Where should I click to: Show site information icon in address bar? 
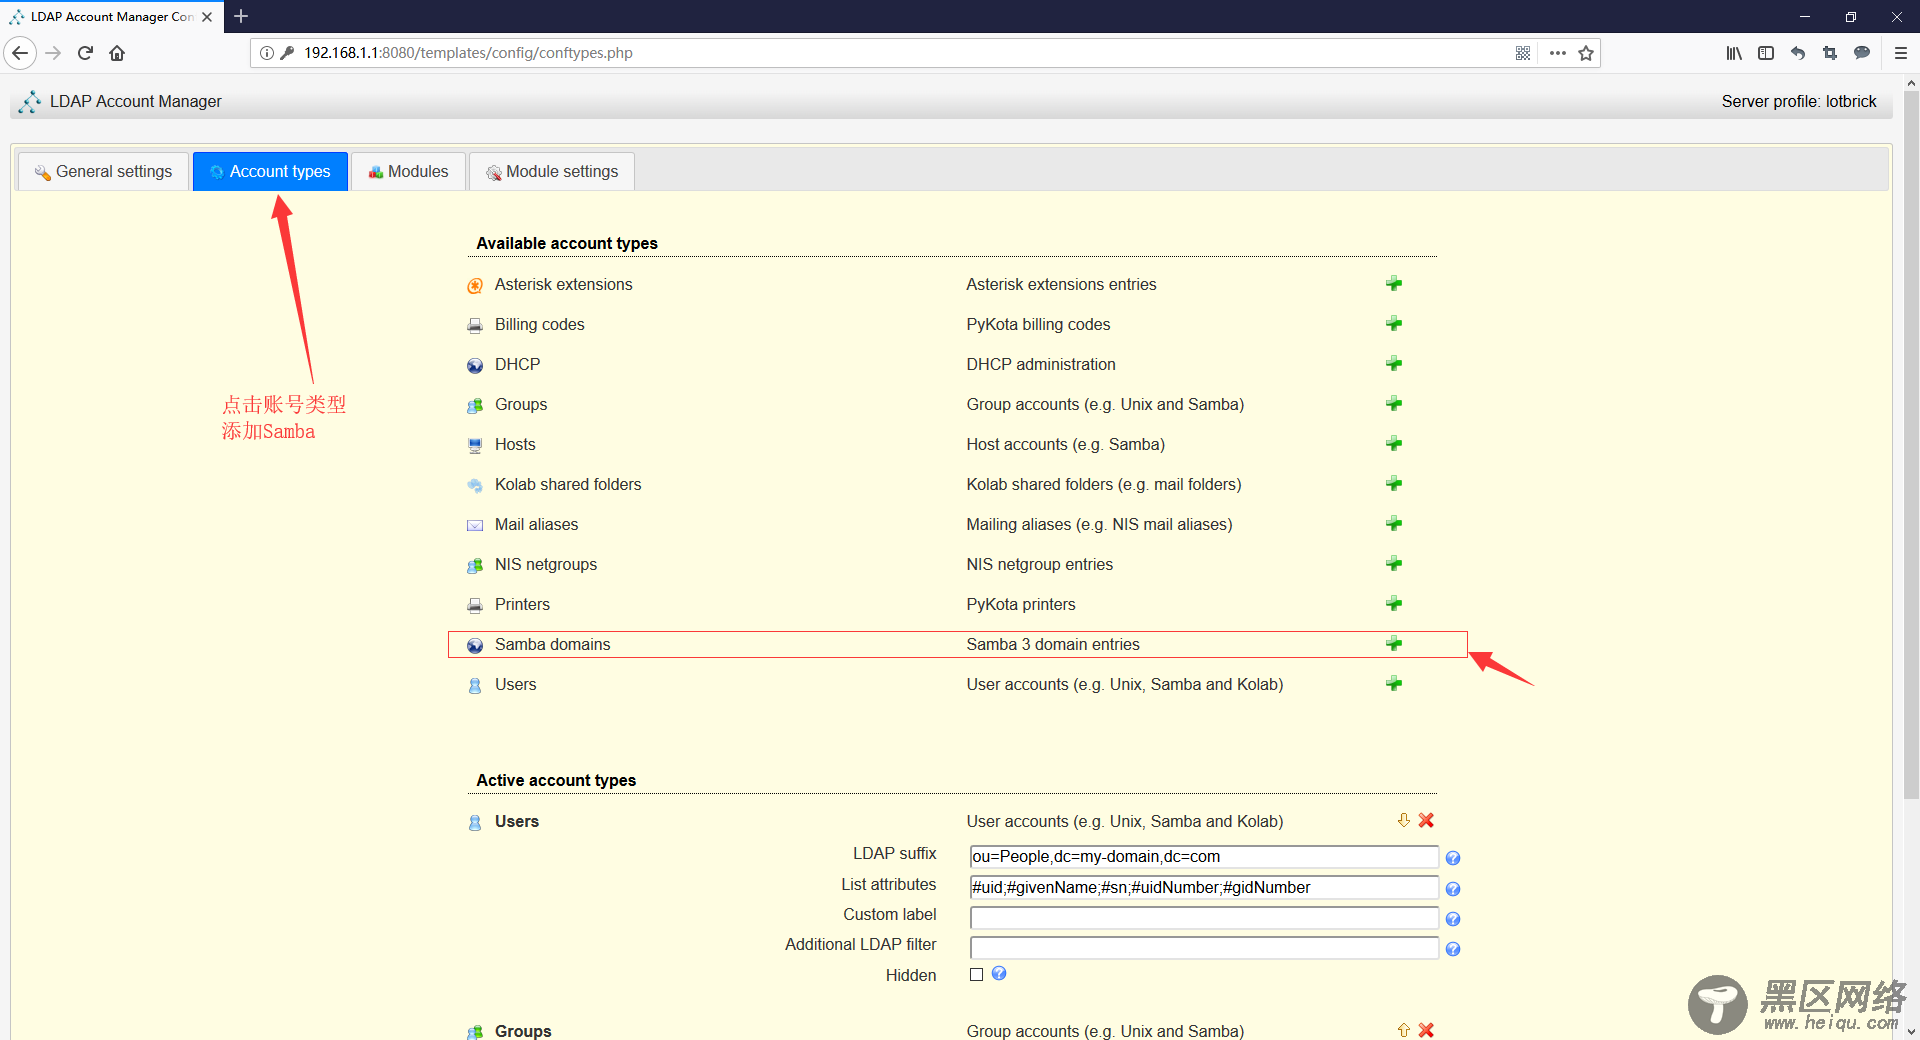coord(267,53)
